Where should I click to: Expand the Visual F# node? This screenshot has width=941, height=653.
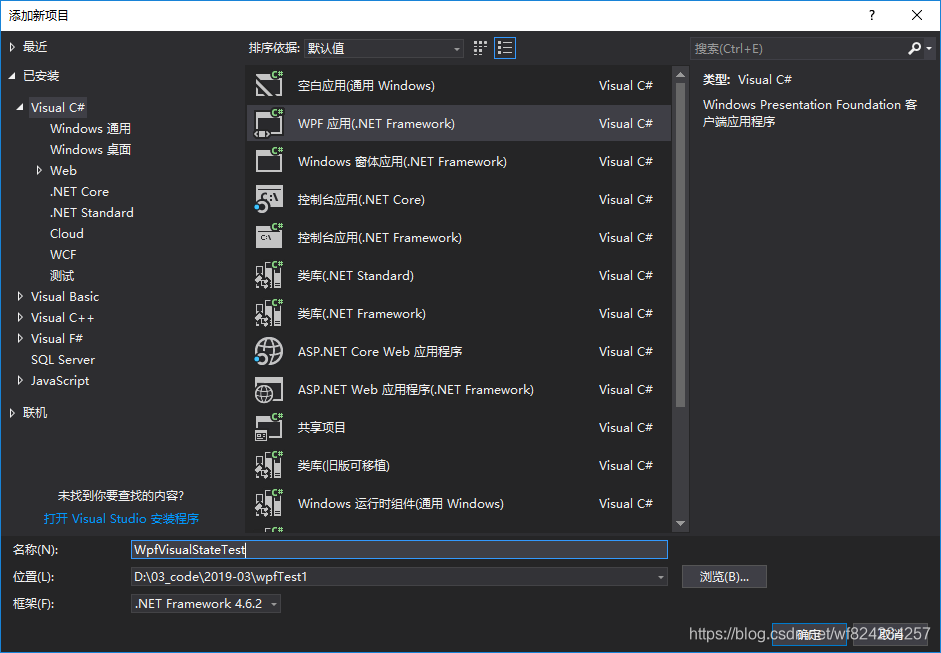click(20, 339)
